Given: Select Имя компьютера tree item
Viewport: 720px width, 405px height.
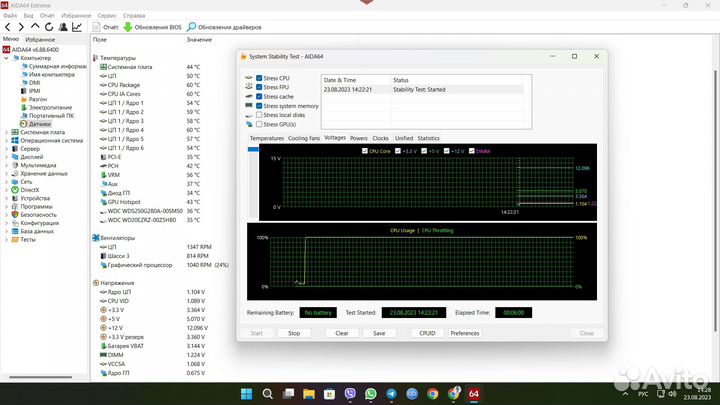Looking at the screenshot, I should click(x=48, y=74).
